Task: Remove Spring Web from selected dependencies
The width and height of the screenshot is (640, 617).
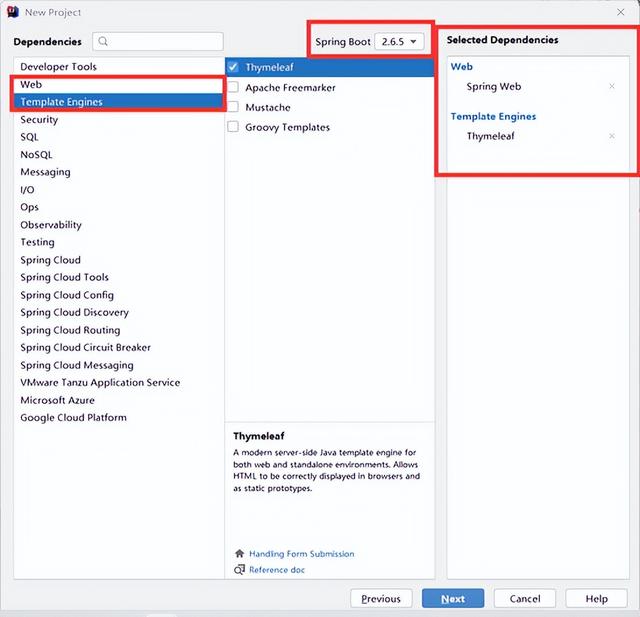Action: coord(611,86)
